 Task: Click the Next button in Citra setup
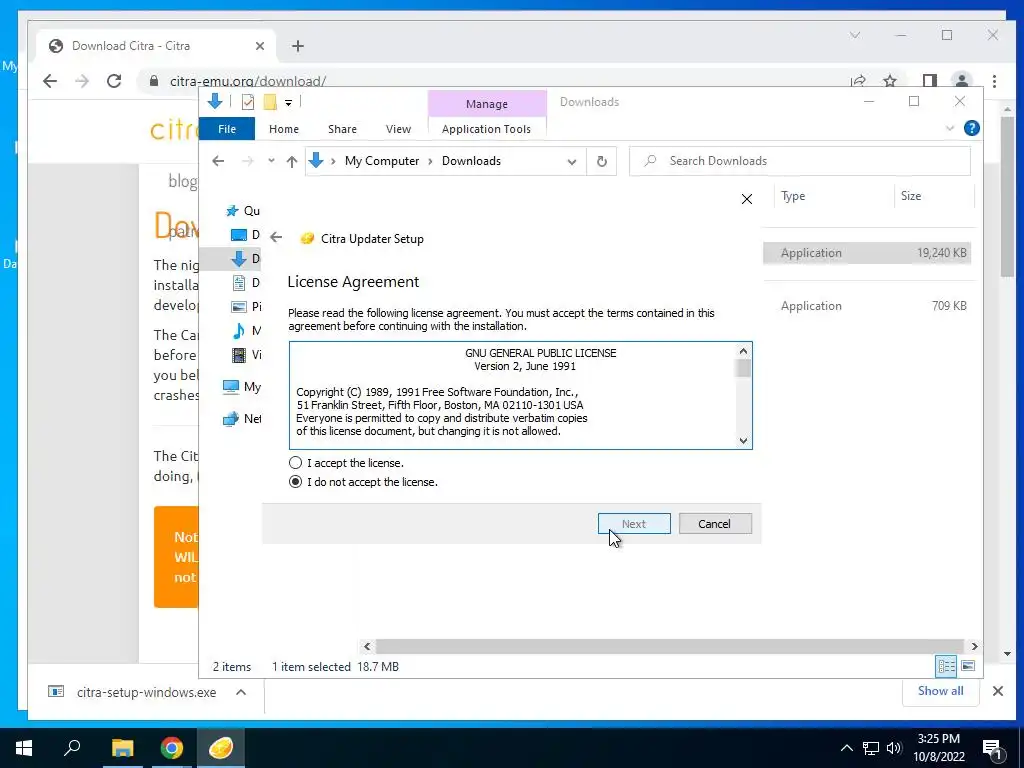(x=633, y=524)
